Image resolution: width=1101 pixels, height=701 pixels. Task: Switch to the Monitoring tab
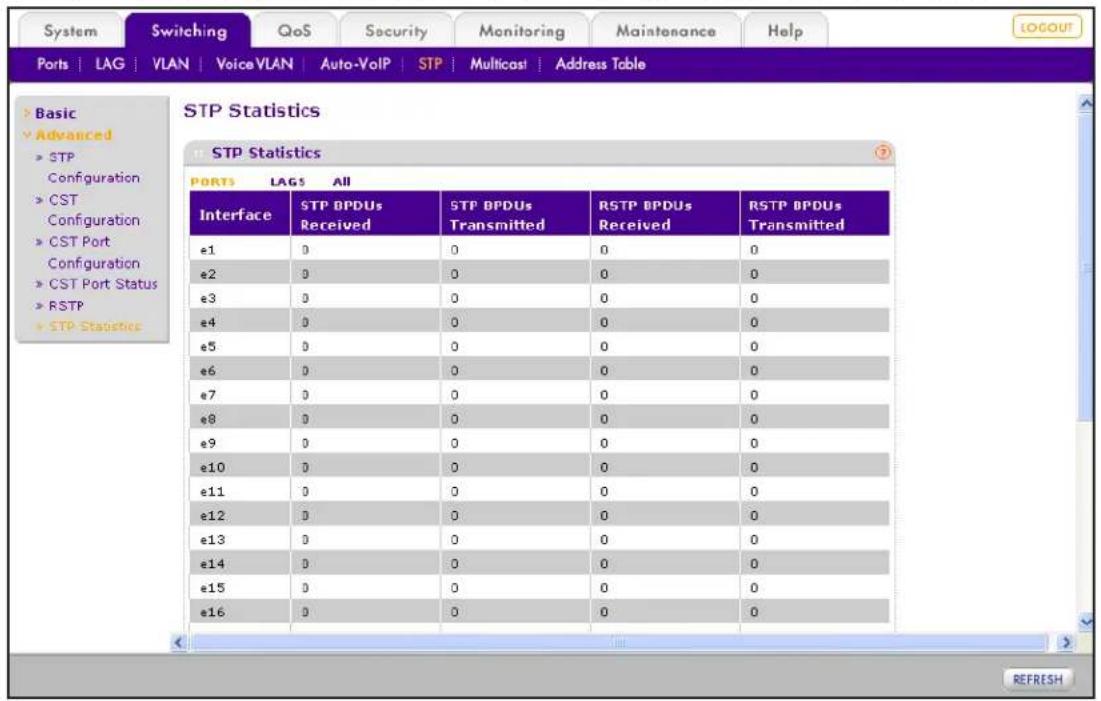(x=522, y=31)
